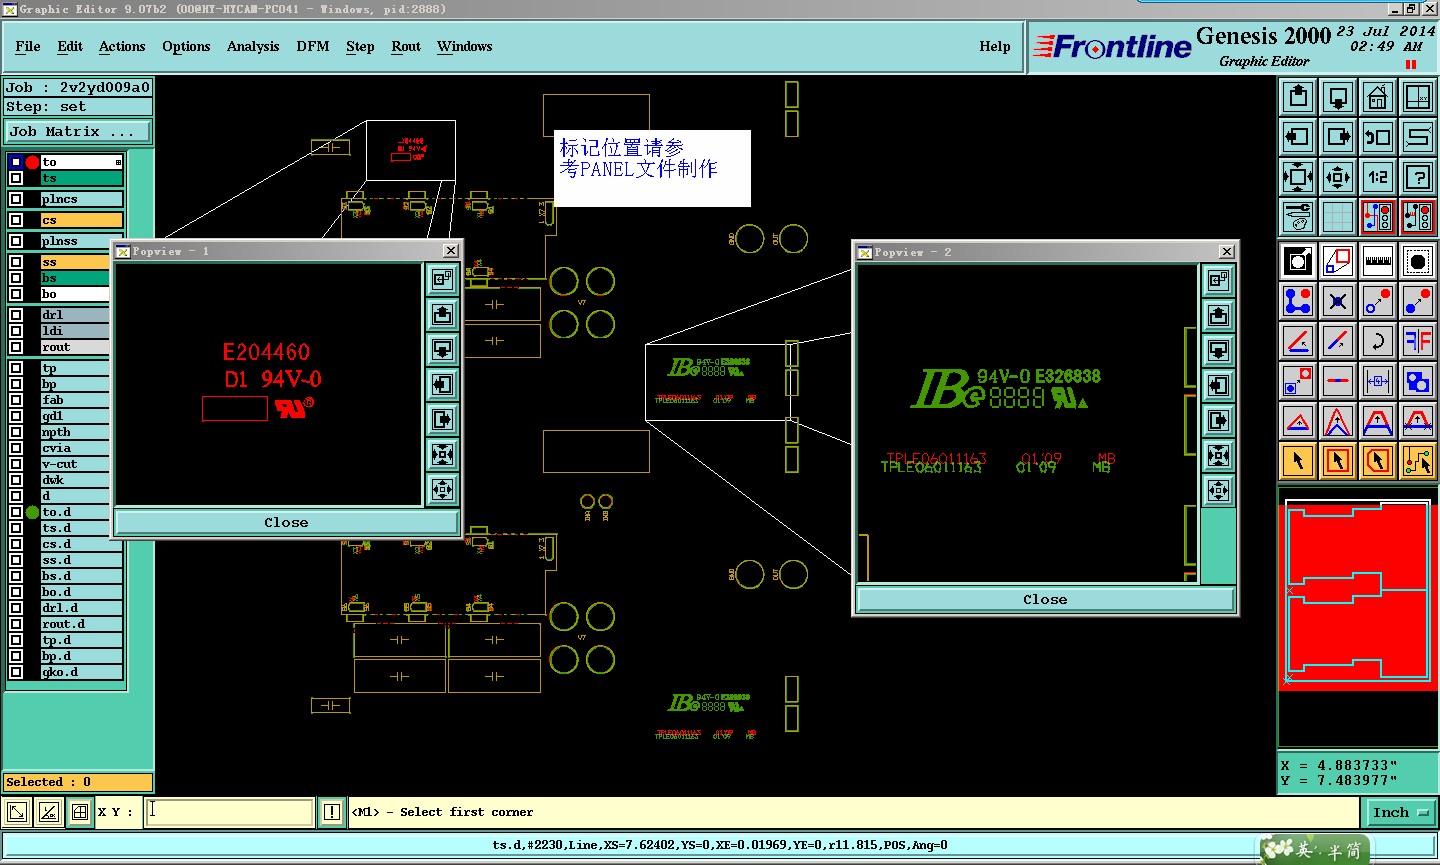
Task: Click the red board overview thumbnail
Action: [x=1358, y=596]
